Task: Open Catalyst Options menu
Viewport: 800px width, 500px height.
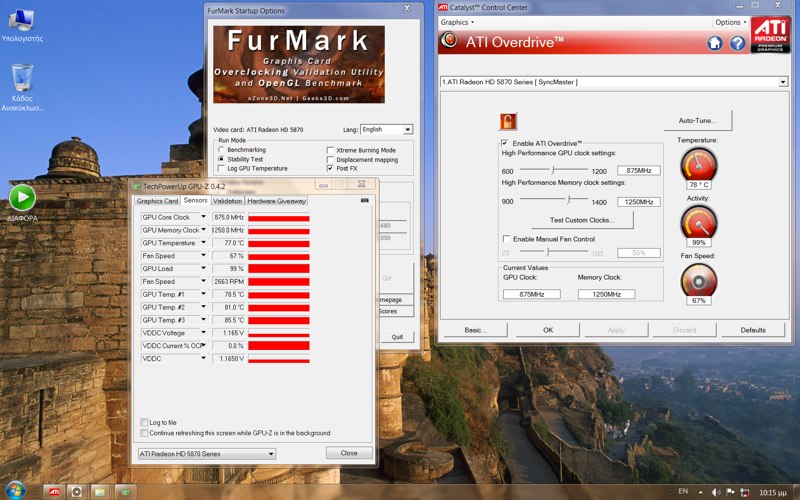Action: (x=731, y=22)
